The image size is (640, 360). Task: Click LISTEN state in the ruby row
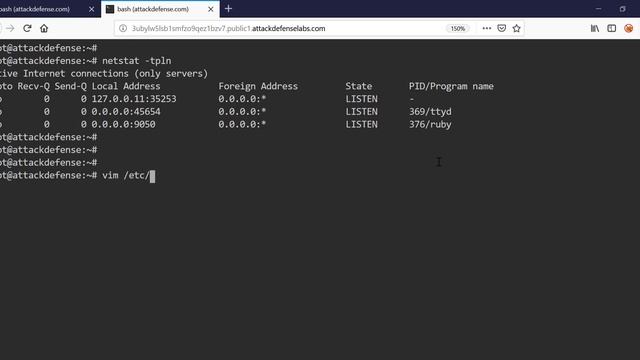tap(362, 124)
